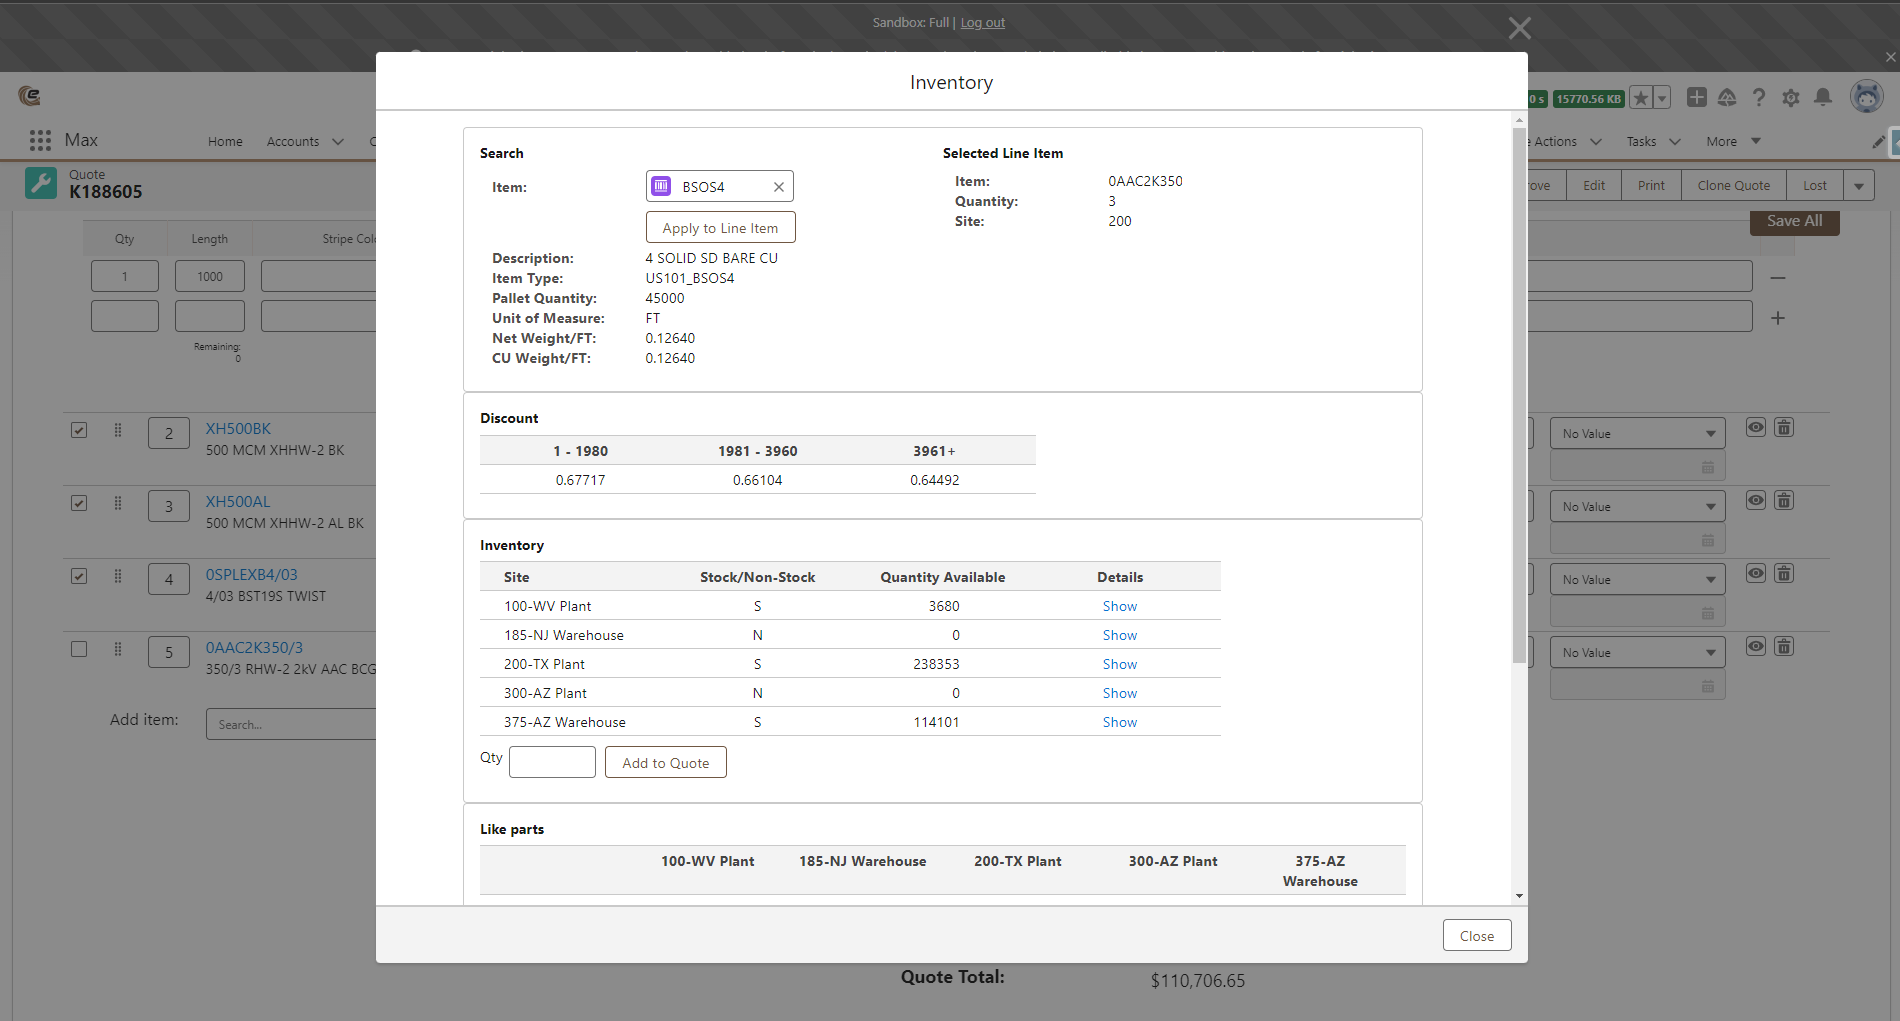Open global actions with the plus icon
The height and width of the screenshot is (1021, 1900).
point(1696,97)
